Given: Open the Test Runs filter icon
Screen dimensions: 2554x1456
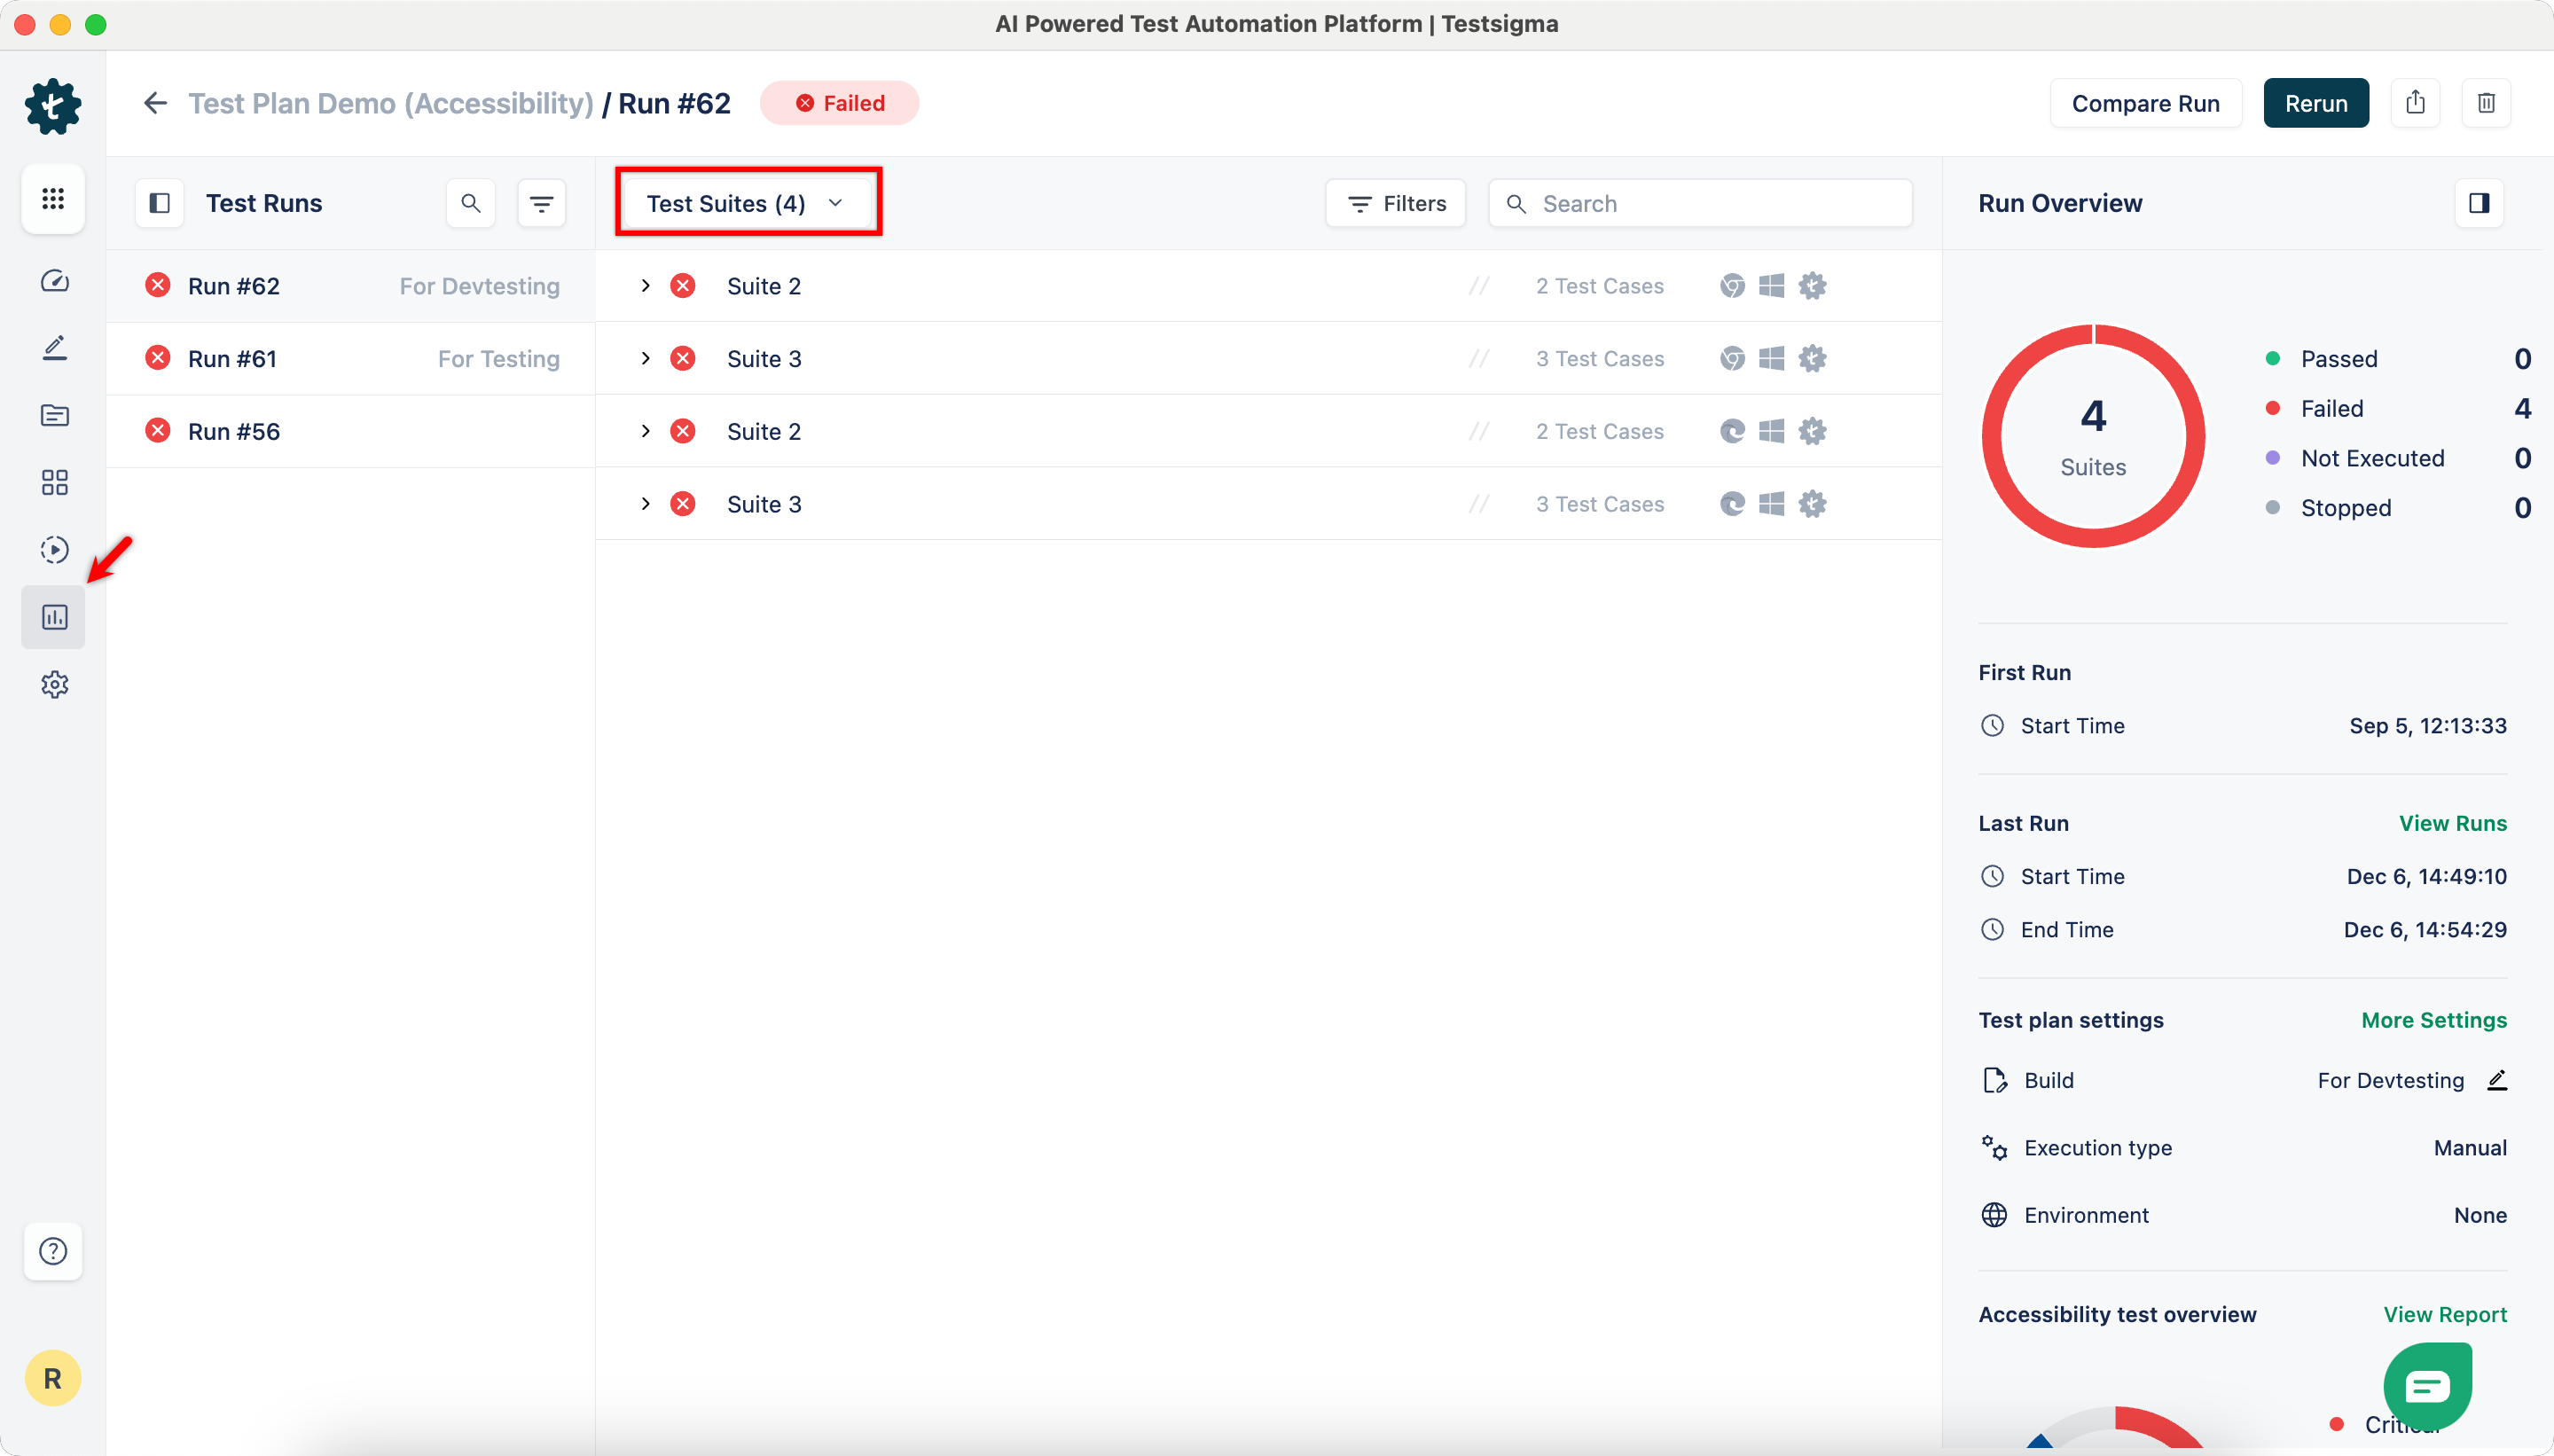Looking at the screenshot, I should coord(541,204).
